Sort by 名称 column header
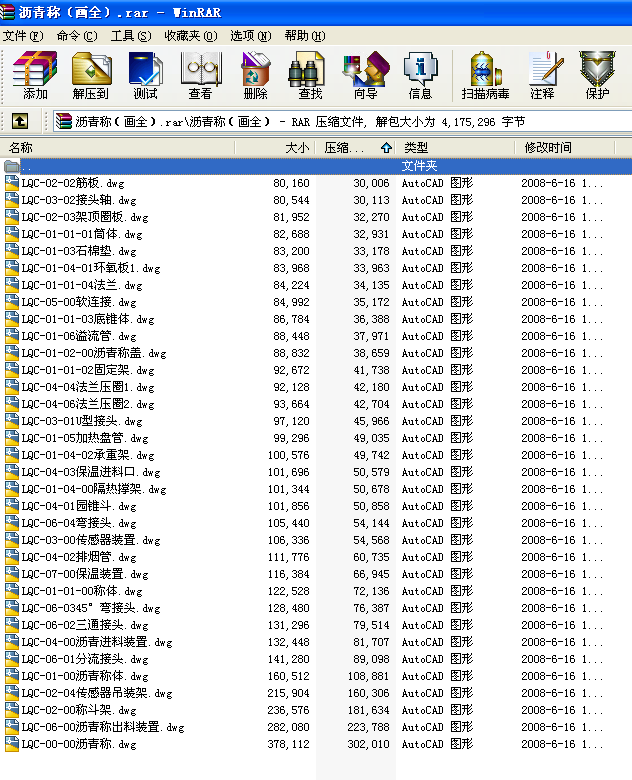Viewport: 632px width, 780px height. 117,147
